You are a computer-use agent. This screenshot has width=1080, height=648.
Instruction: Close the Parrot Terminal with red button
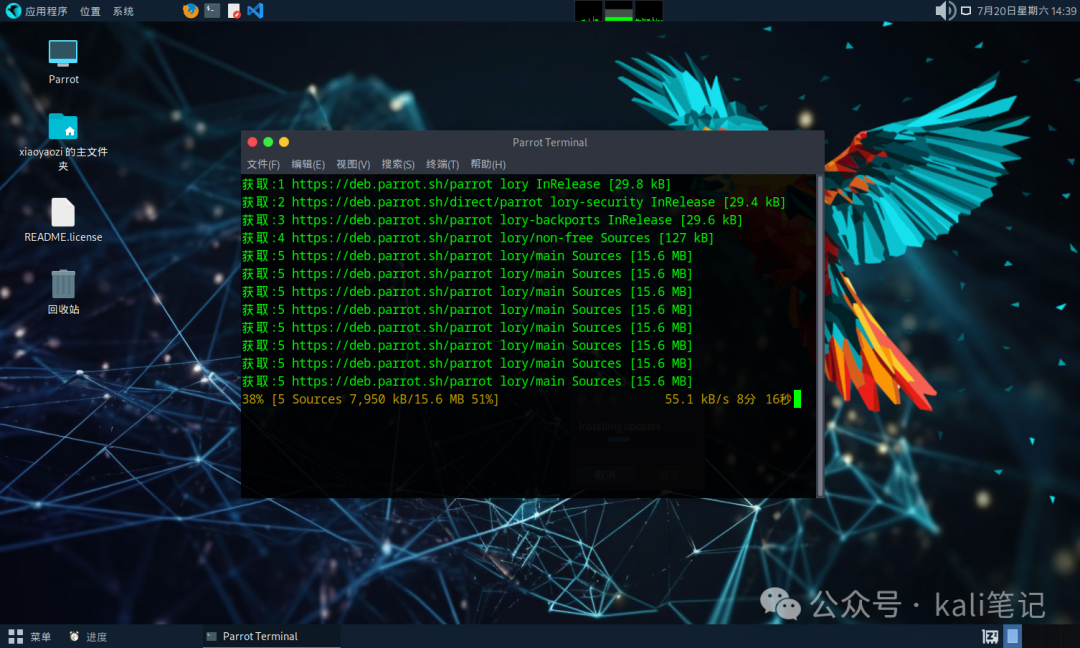click(x=252, y=142)
